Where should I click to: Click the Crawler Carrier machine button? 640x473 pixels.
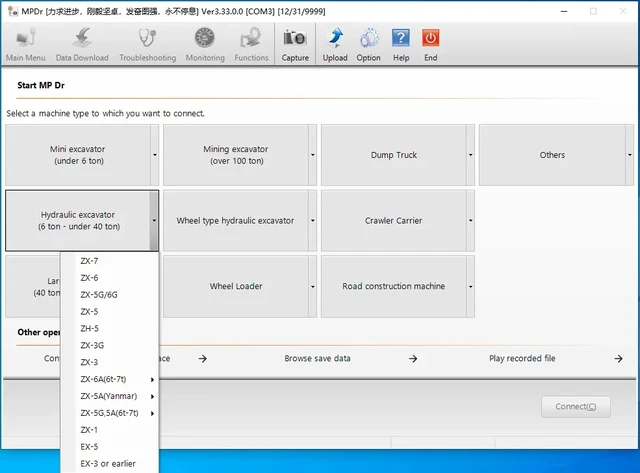(x=393, y=220)
